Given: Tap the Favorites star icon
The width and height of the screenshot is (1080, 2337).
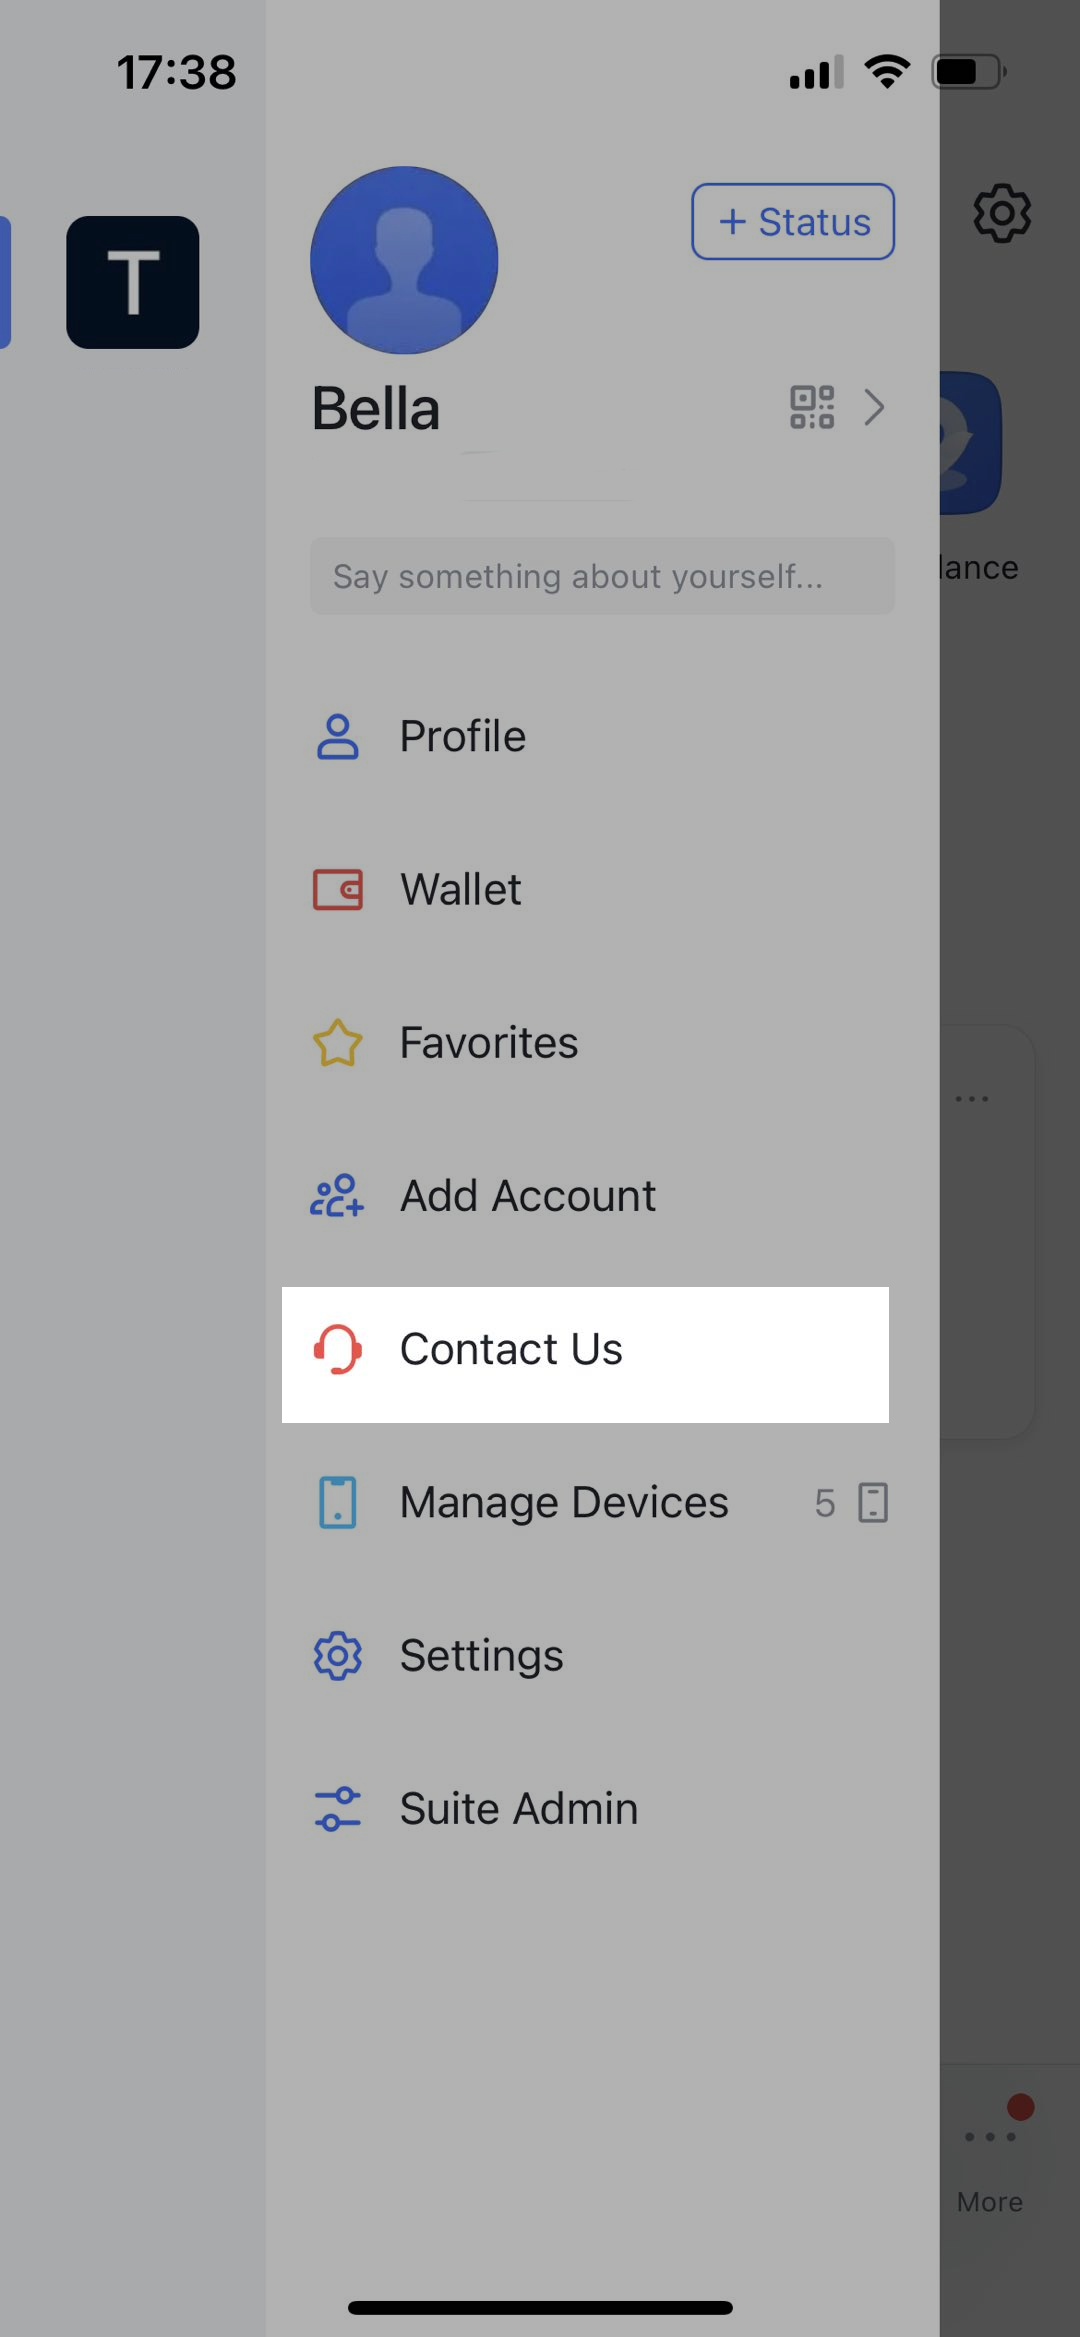Looking at the screenshot, I should 338,1043.
